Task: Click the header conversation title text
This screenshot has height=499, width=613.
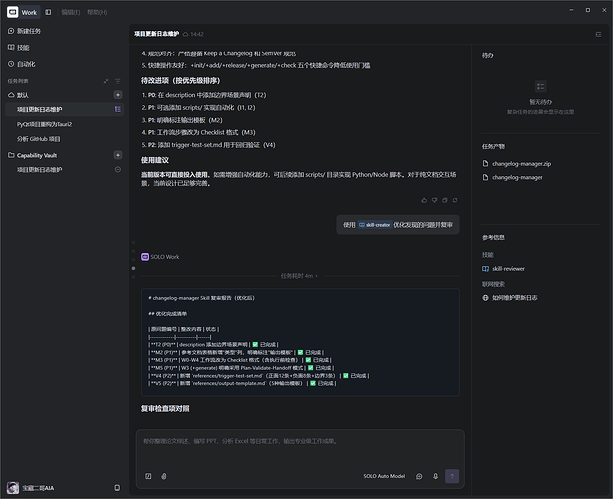Action: [157, 34]
